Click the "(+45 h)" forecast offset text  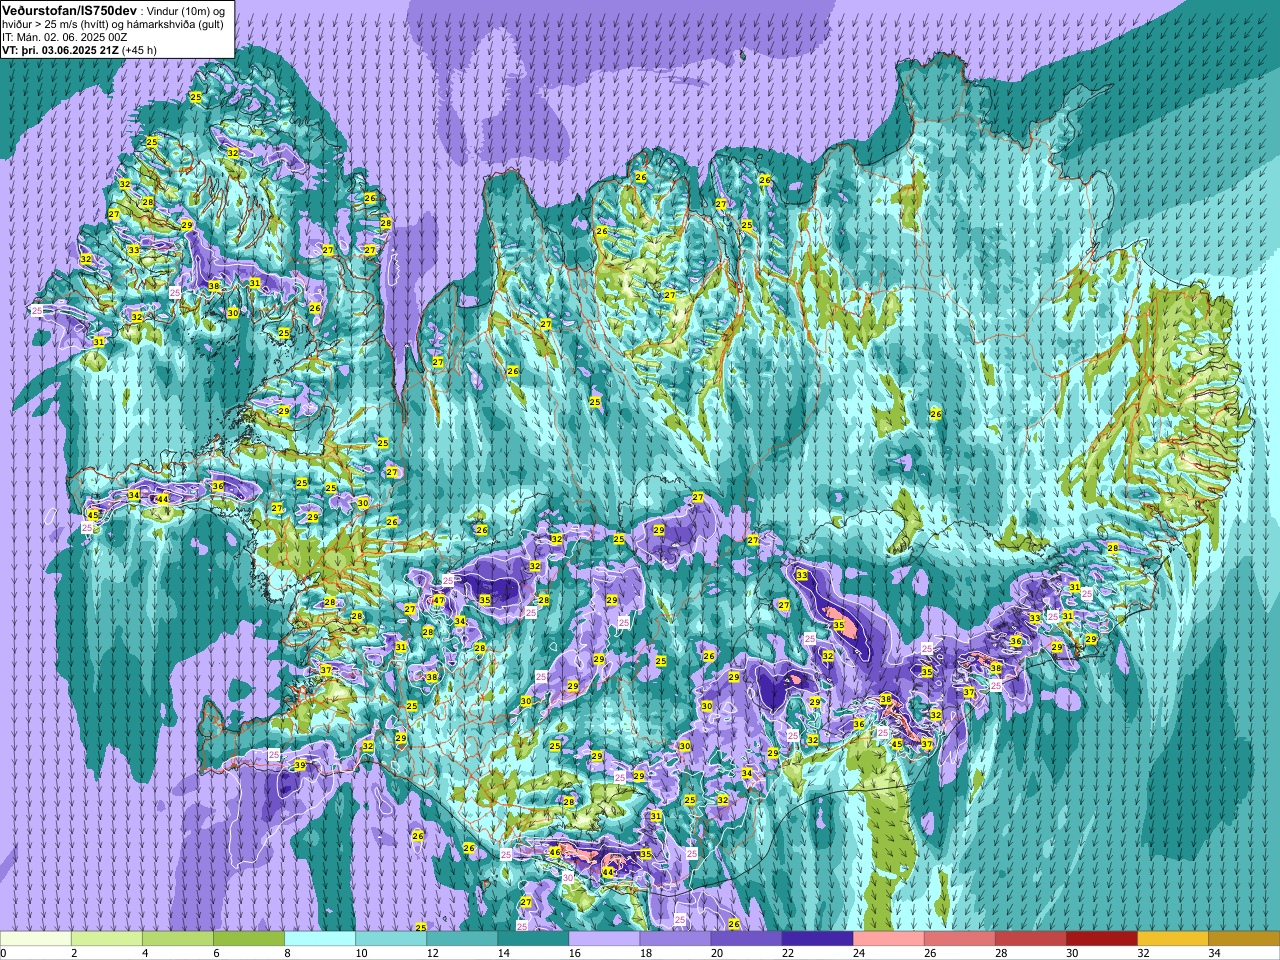pos(139,49)
